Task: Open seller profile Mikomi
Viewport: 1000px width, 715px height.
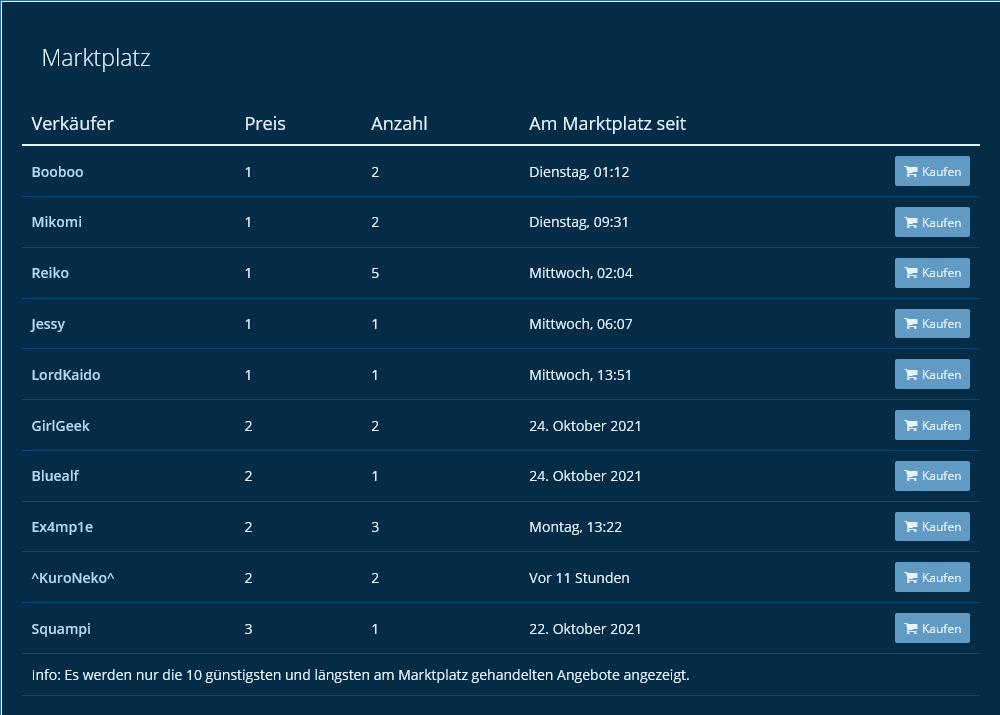Action: click(x=56, y=222)
